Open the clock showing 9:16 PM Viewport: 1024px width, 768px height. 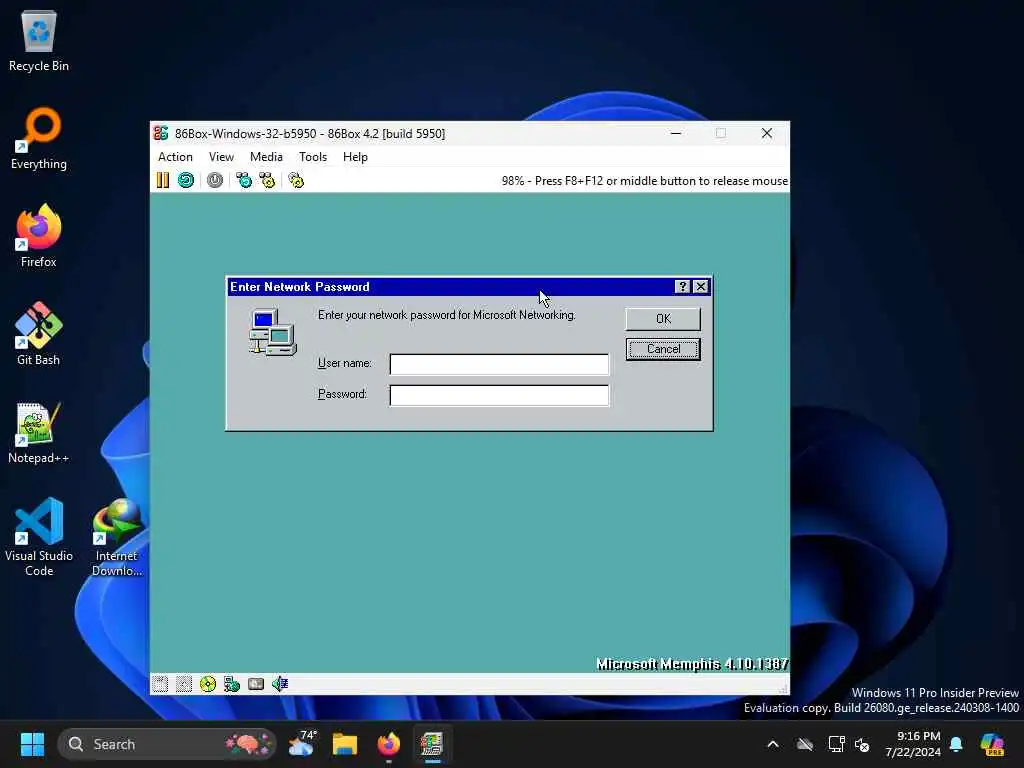click(913, 744)
